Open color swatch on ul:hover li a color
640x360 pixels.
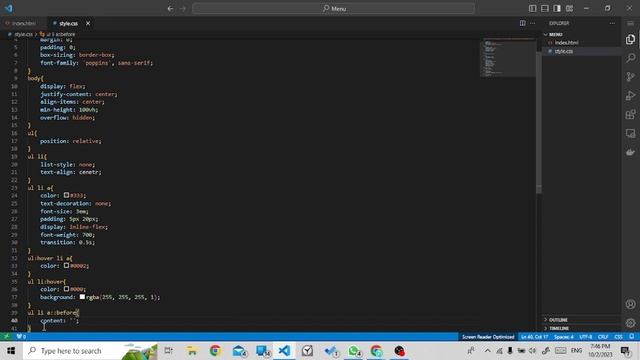(66, 265)
